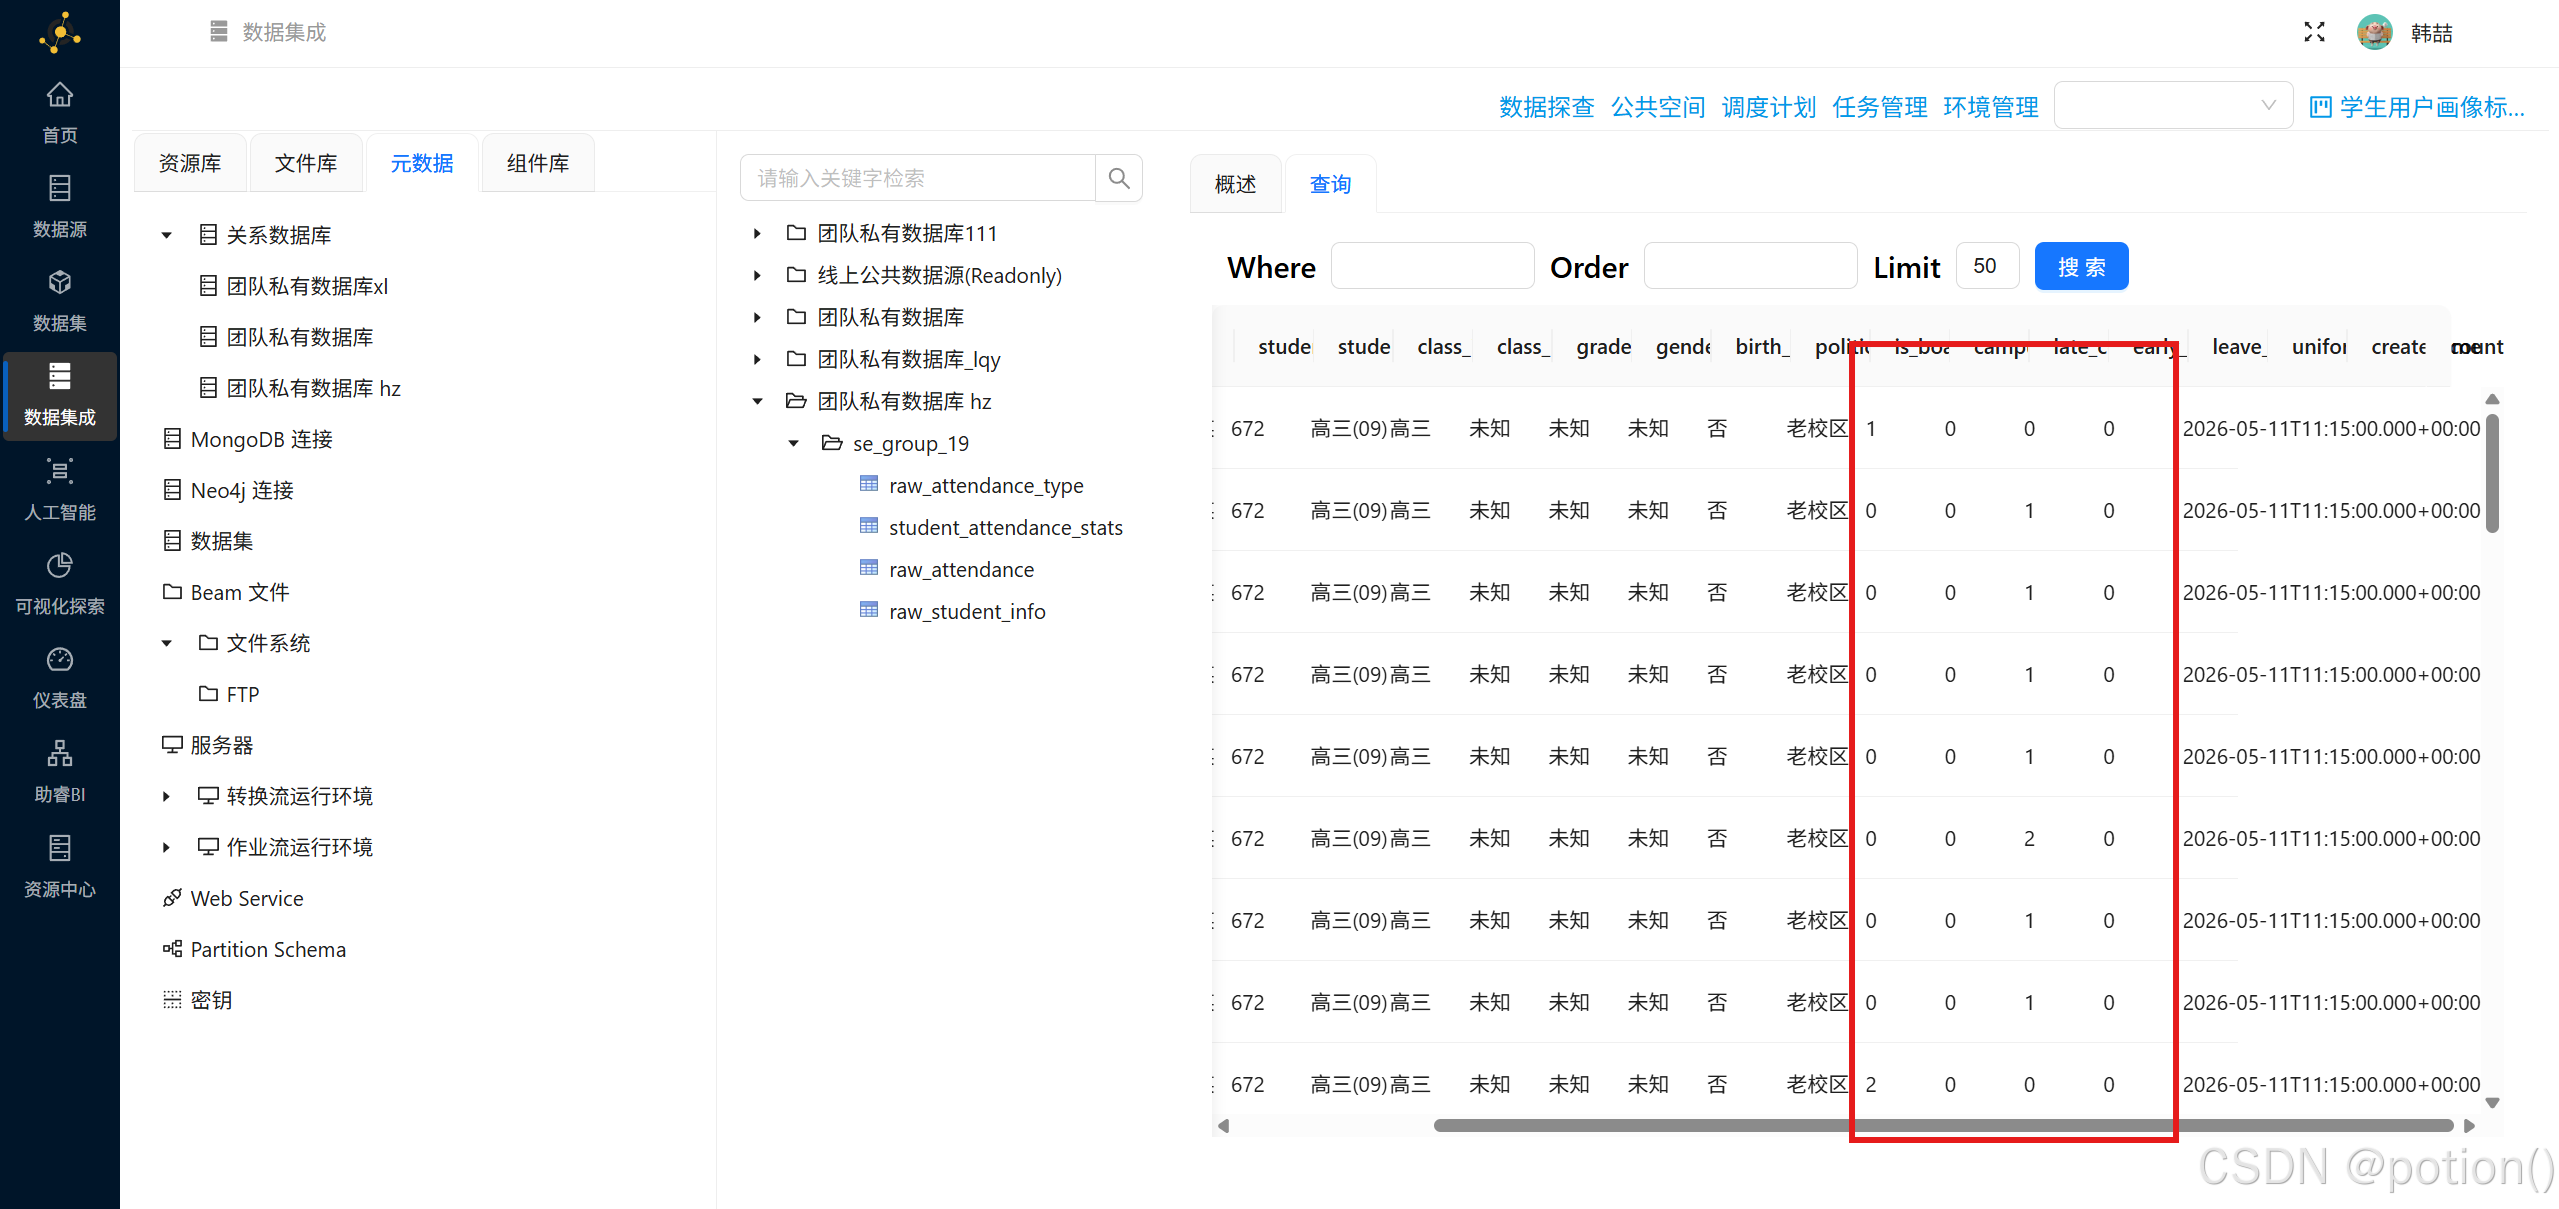Focus the Where input field
Screen dimensions: 2559x1209
(x=1432, y=266)
